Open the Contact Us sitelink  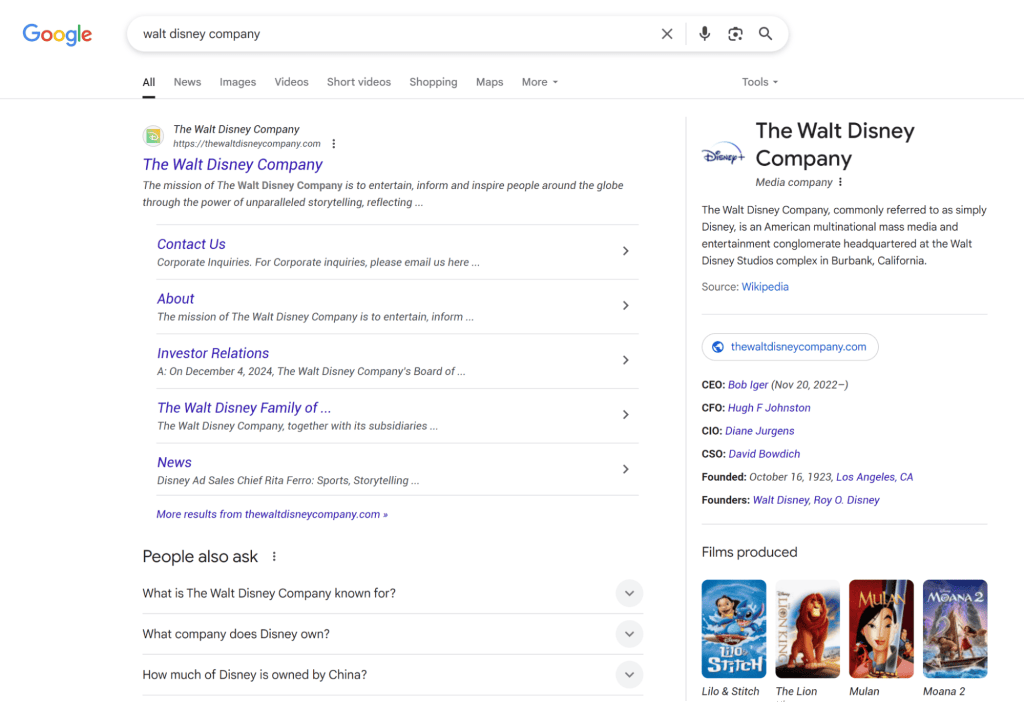pos(191,244)
